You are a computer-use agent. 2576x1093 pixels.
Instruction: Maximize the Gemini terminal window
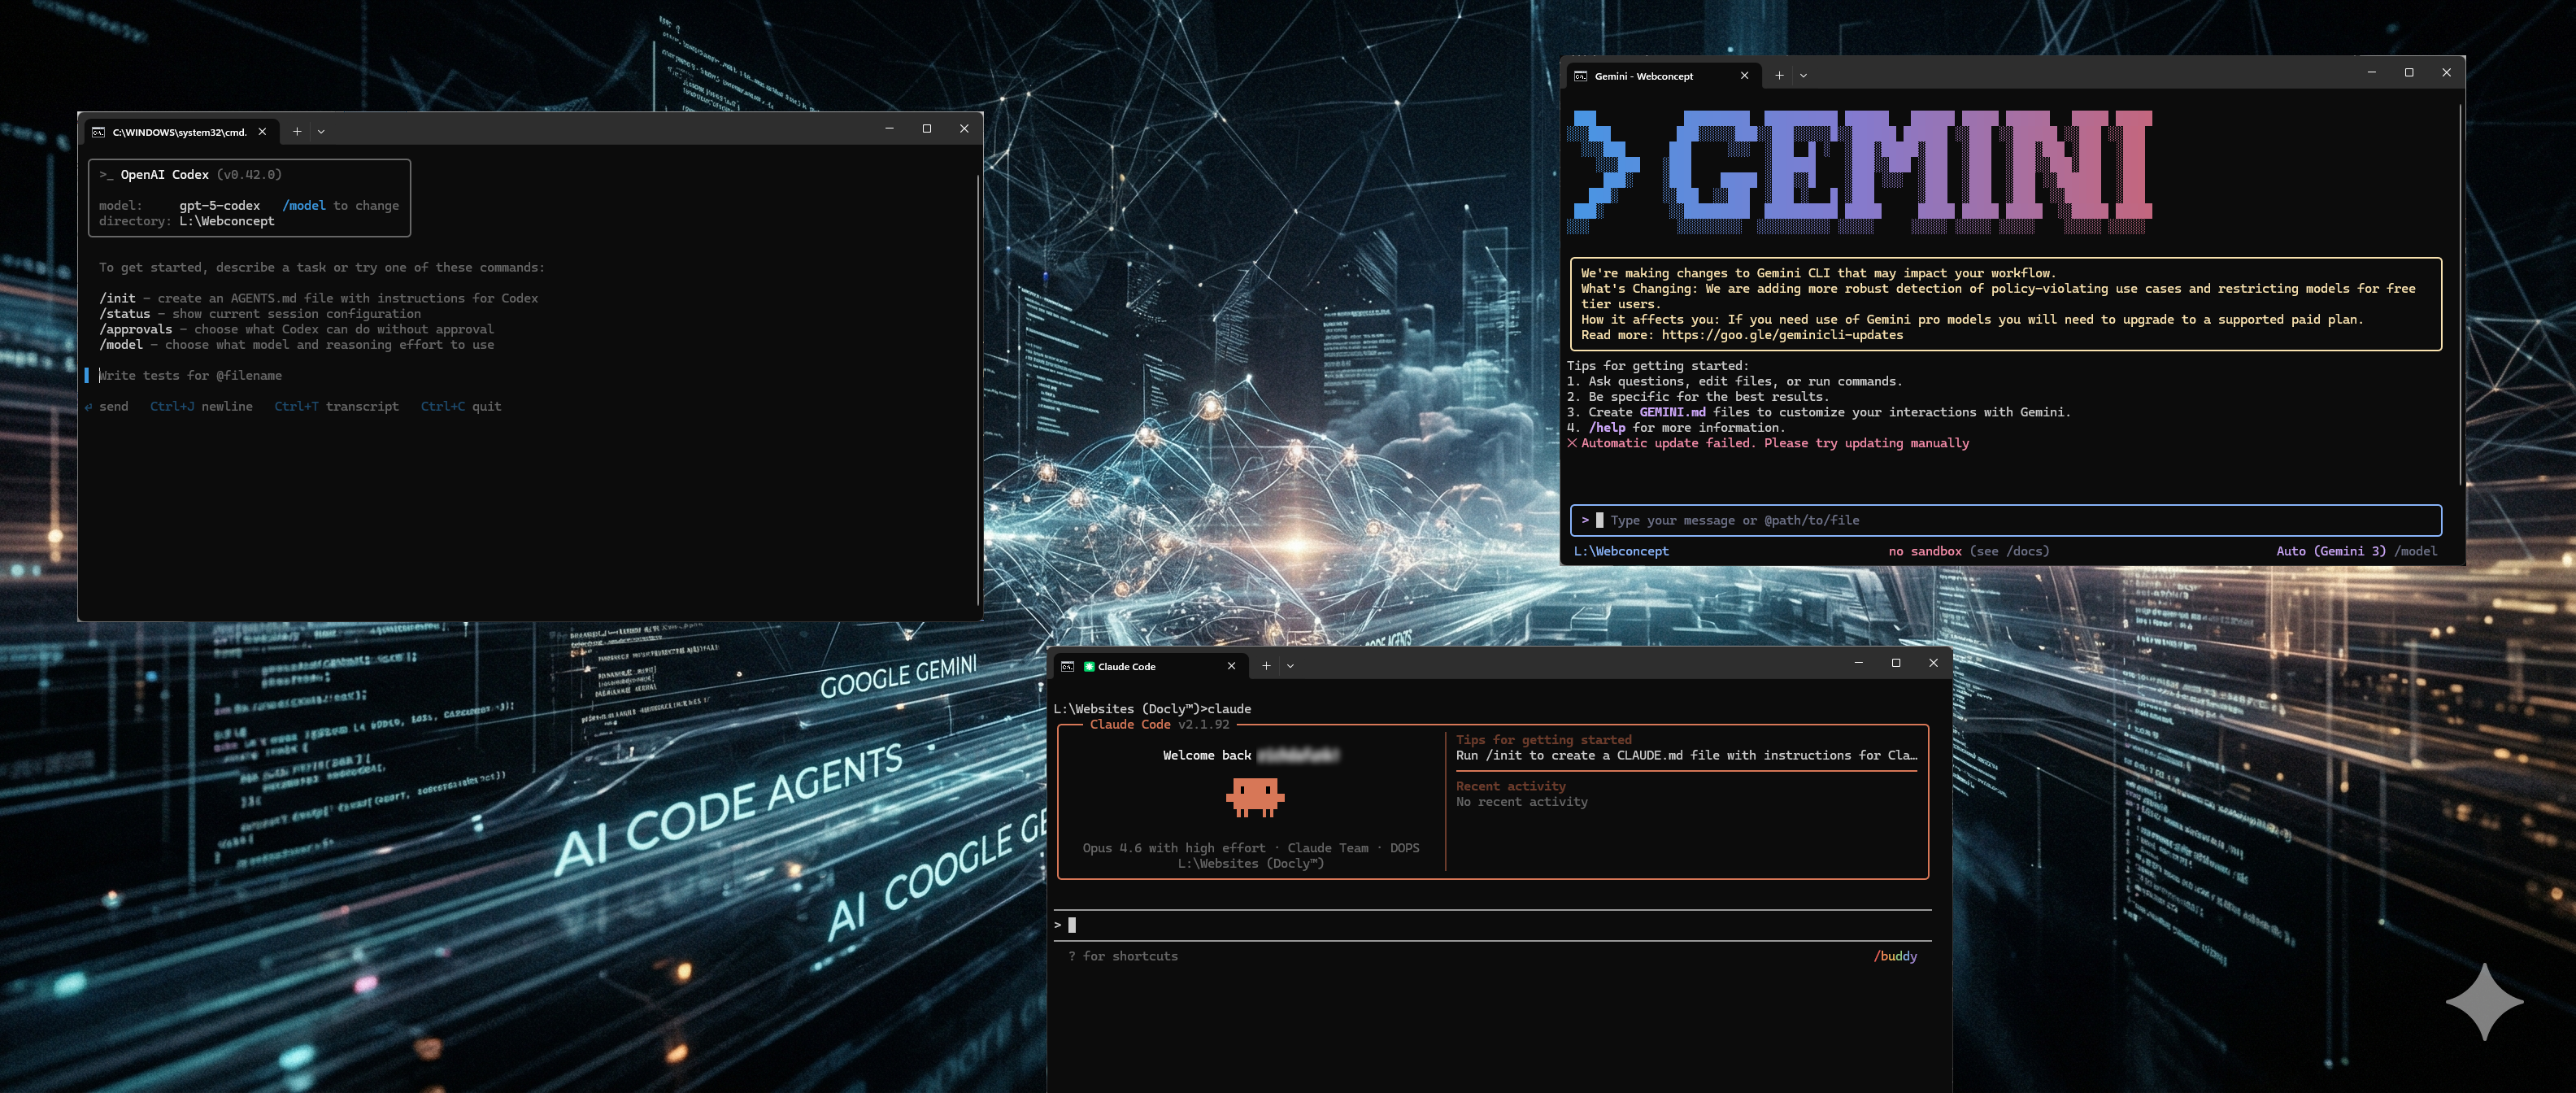pos(2409,72)
